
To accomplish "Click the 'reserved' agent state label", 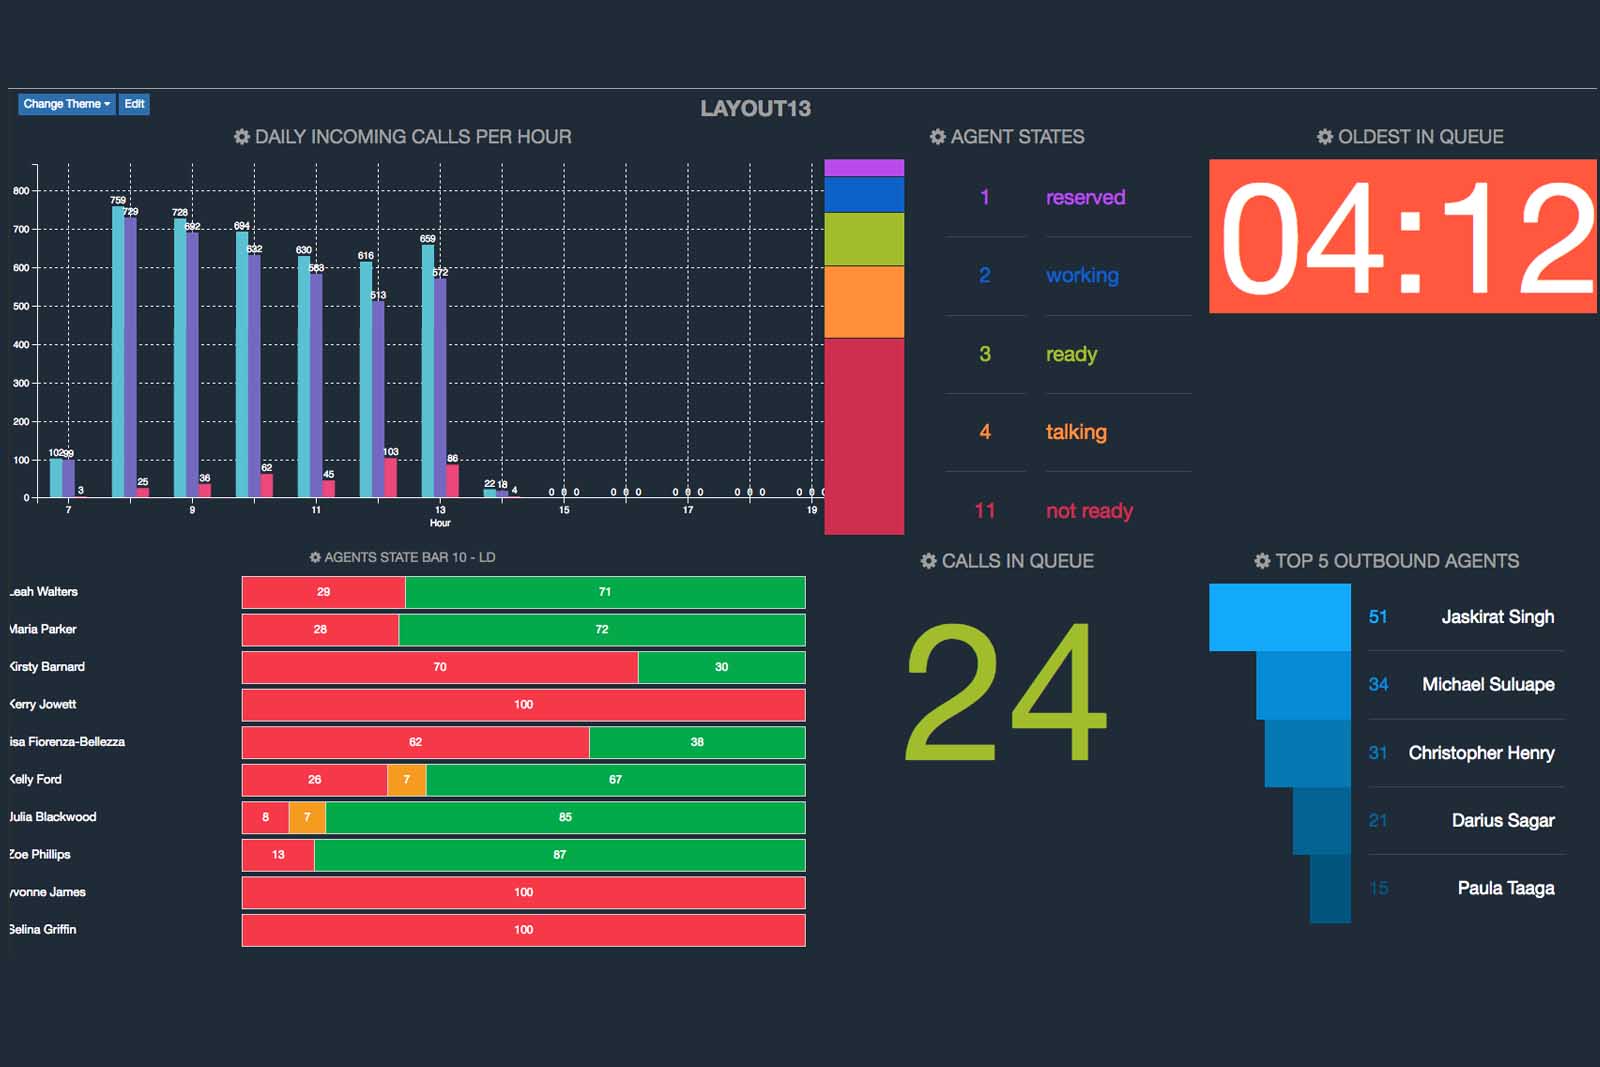I will tap(1085, 198).
